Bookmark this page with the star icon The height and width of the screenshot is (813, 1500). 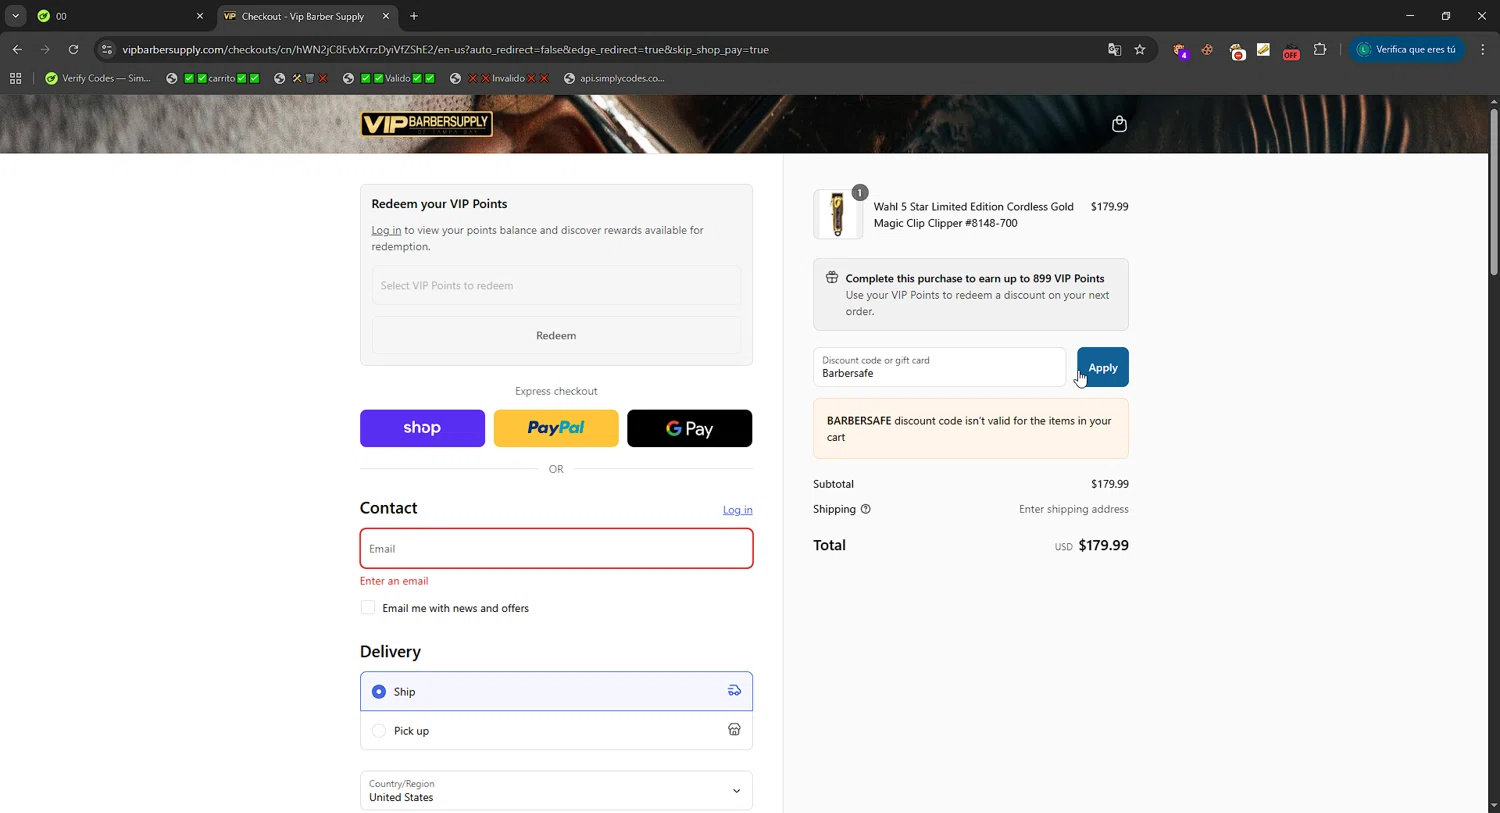tap(1140, 49)
